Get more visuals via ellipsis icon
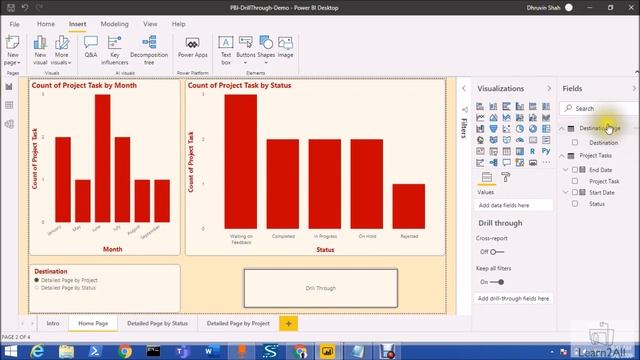The width and height of the screenshot is (640, 360). tap(546, 162)
